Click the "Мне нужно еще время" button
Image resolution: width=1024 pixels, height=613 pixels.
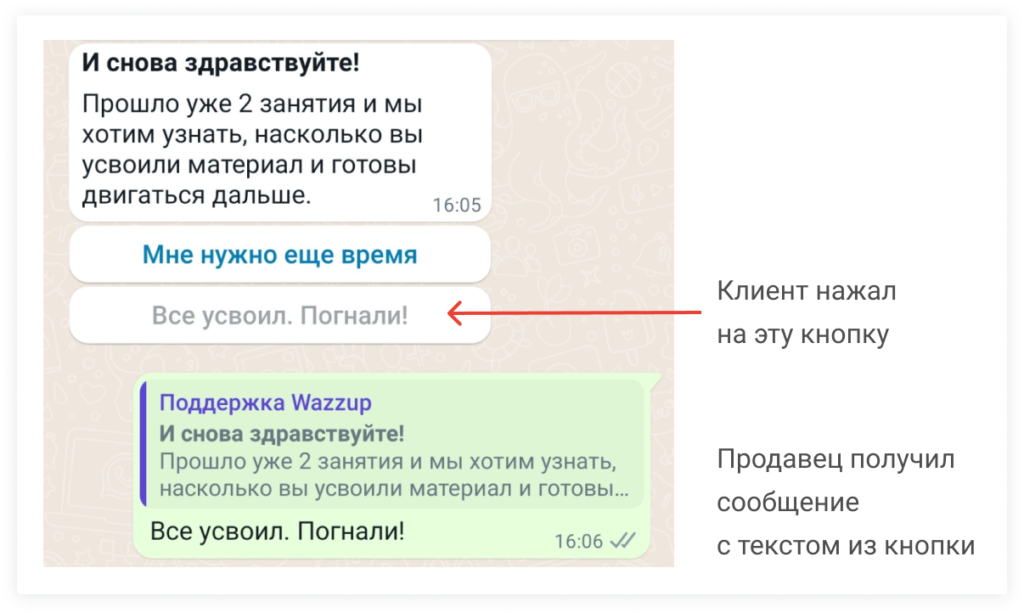point(279,254)
